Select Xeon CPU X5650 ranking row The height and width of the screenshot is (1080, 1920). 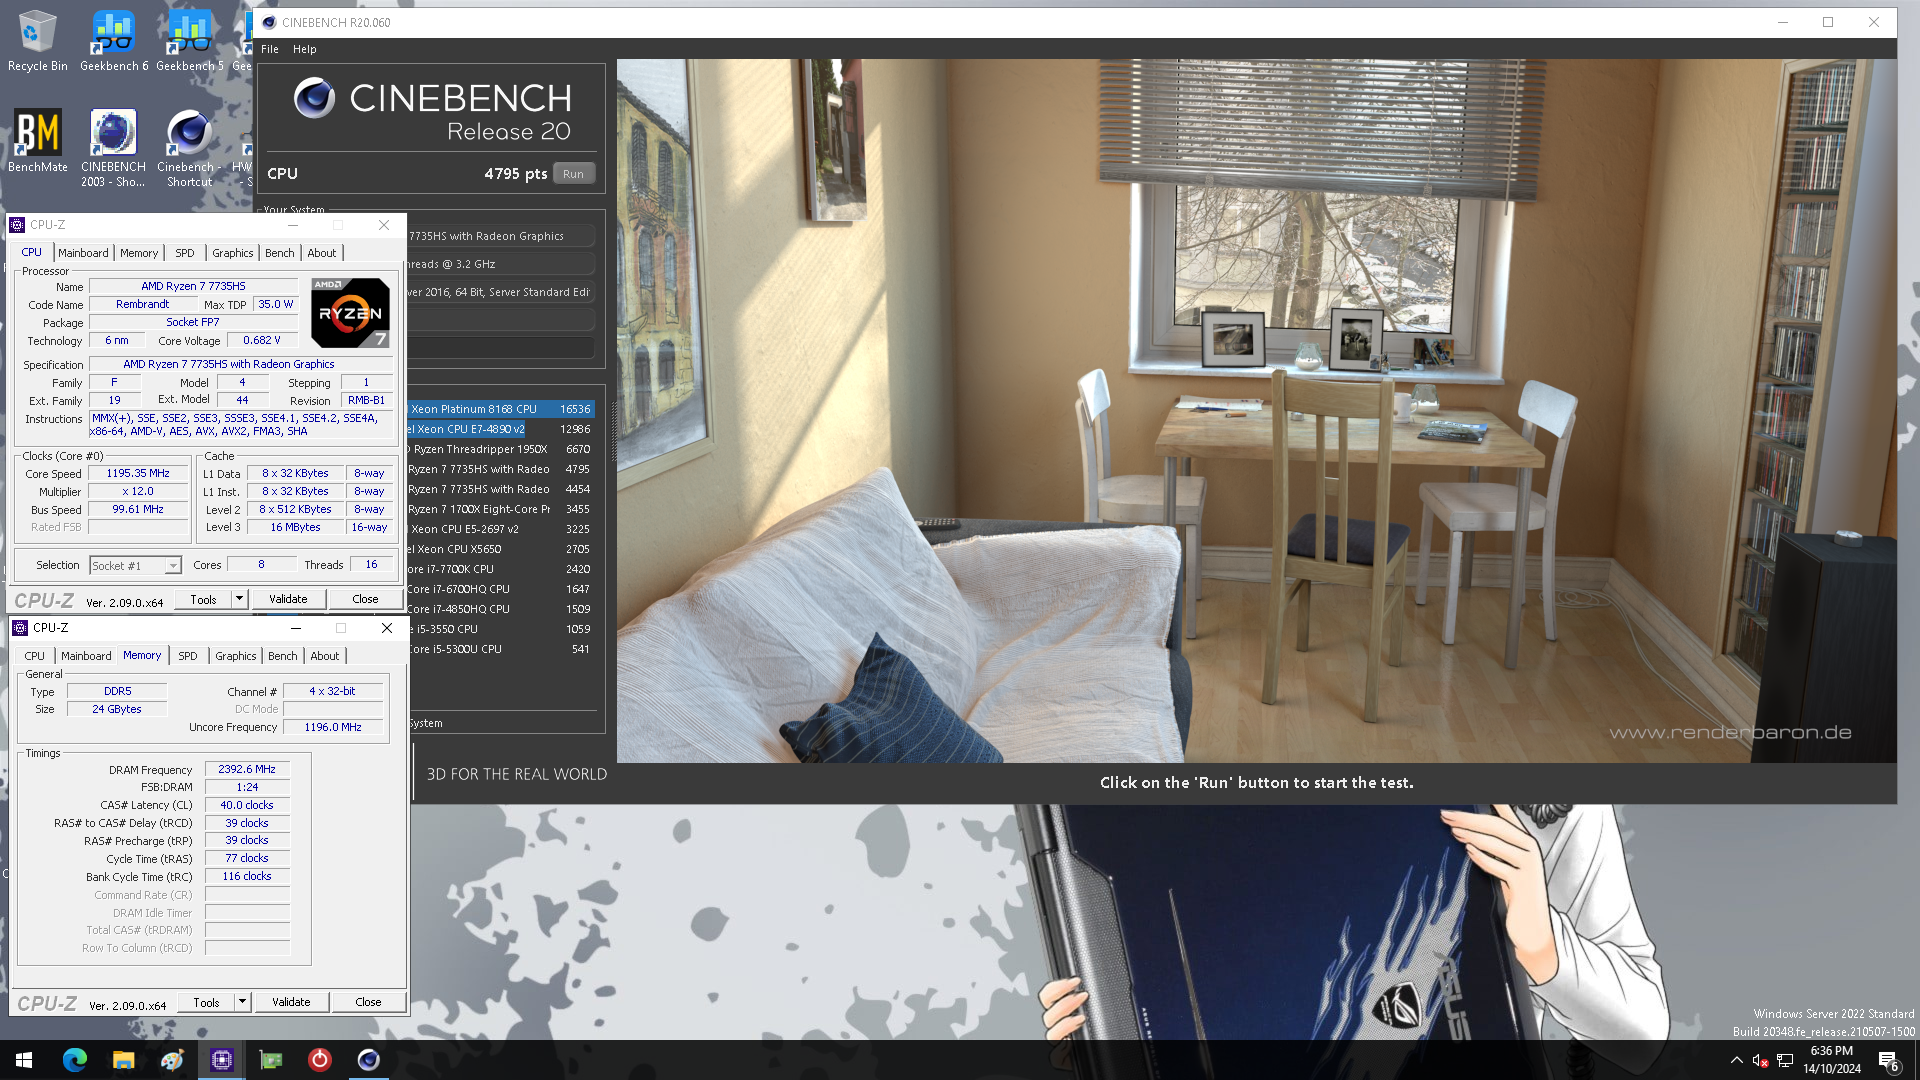click(x=500, y=549)
